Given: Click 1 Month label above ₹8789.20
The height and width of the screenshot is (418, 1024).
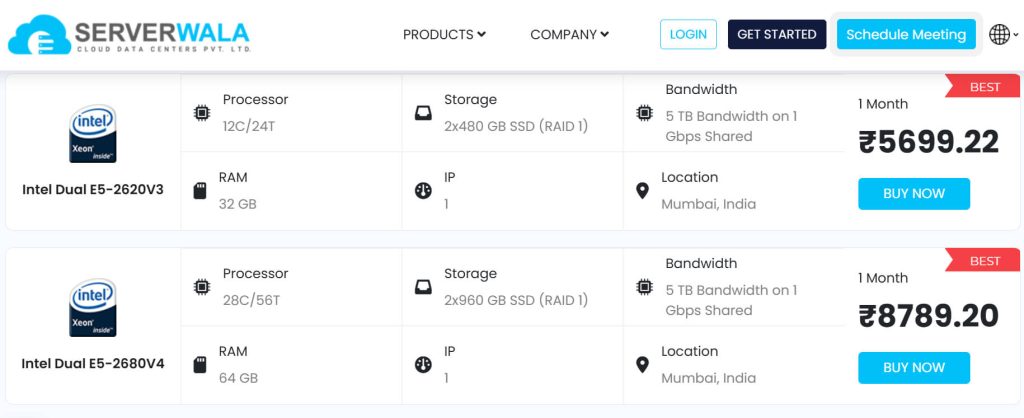Looking at the screenshot, I should [x=883, y=278].
